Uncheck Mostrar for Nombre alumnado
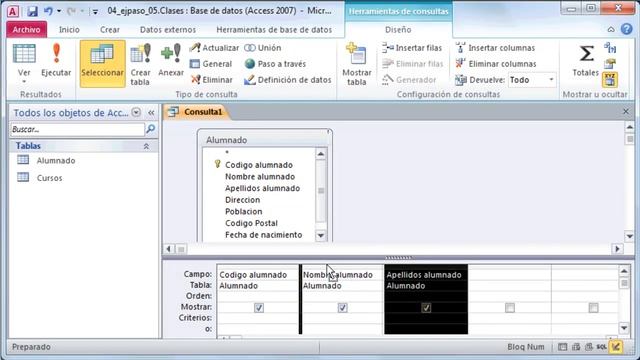This screenshot has width=640, height=360. (342, 308)
